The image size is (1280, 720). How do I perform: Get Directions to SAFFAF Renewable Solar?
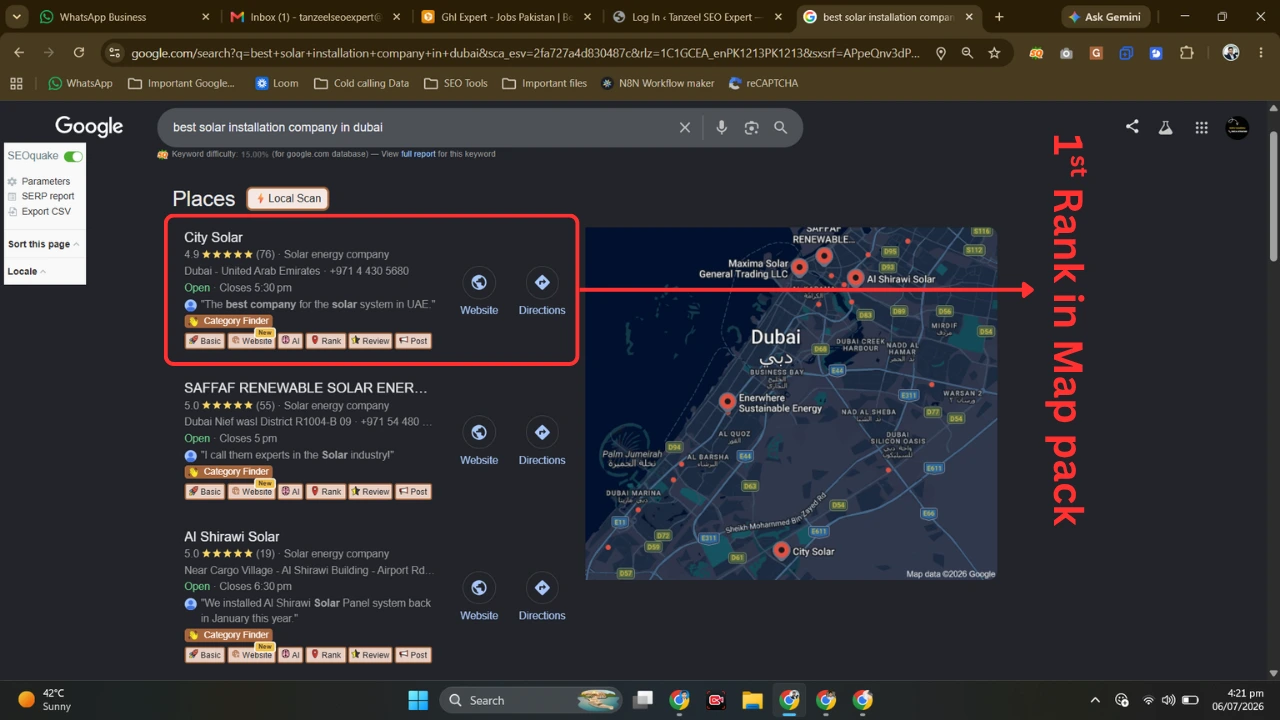point(542,433)
